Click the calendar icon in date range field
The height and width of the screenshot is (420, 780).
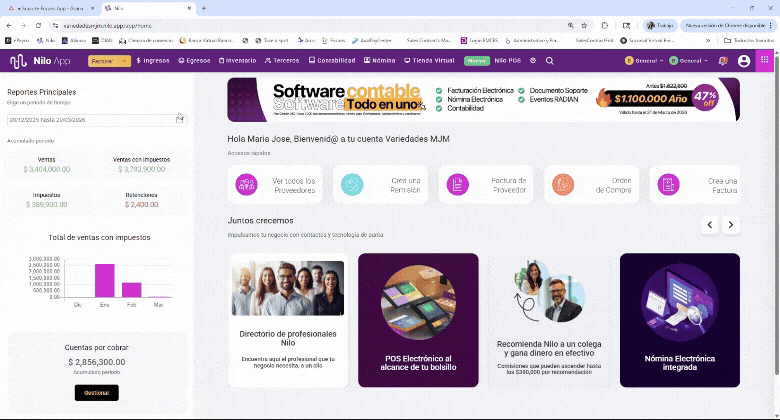point(179,118)
